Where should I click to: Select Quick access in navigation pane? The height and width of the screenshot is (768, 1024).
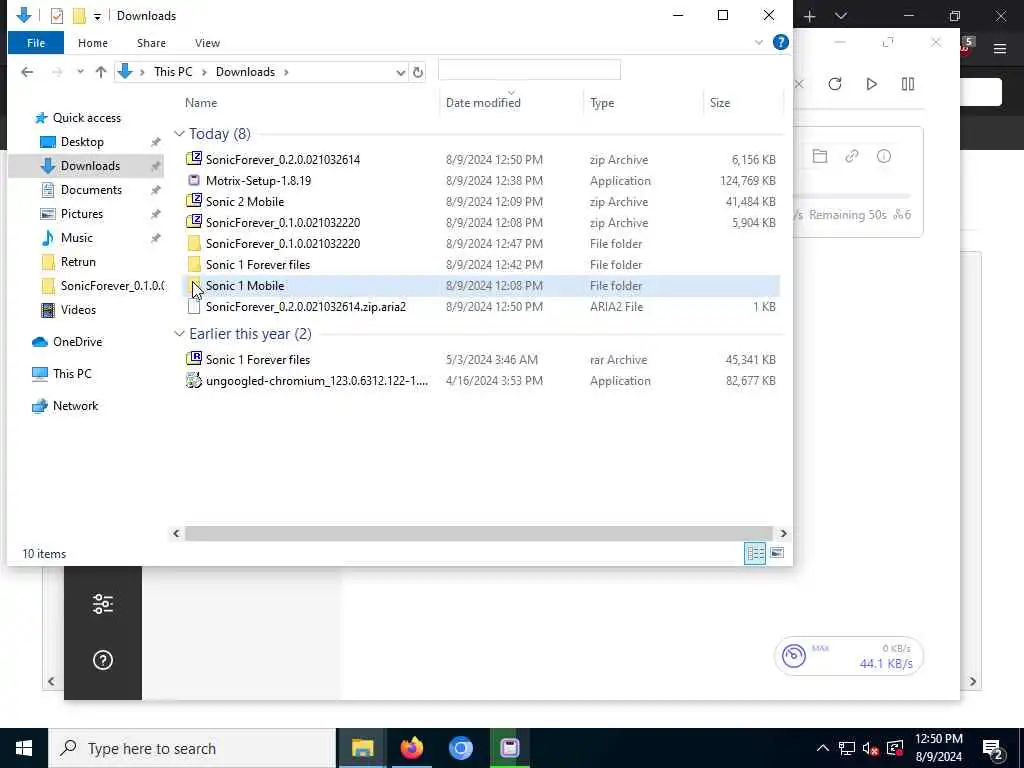(x=86, y=118)
